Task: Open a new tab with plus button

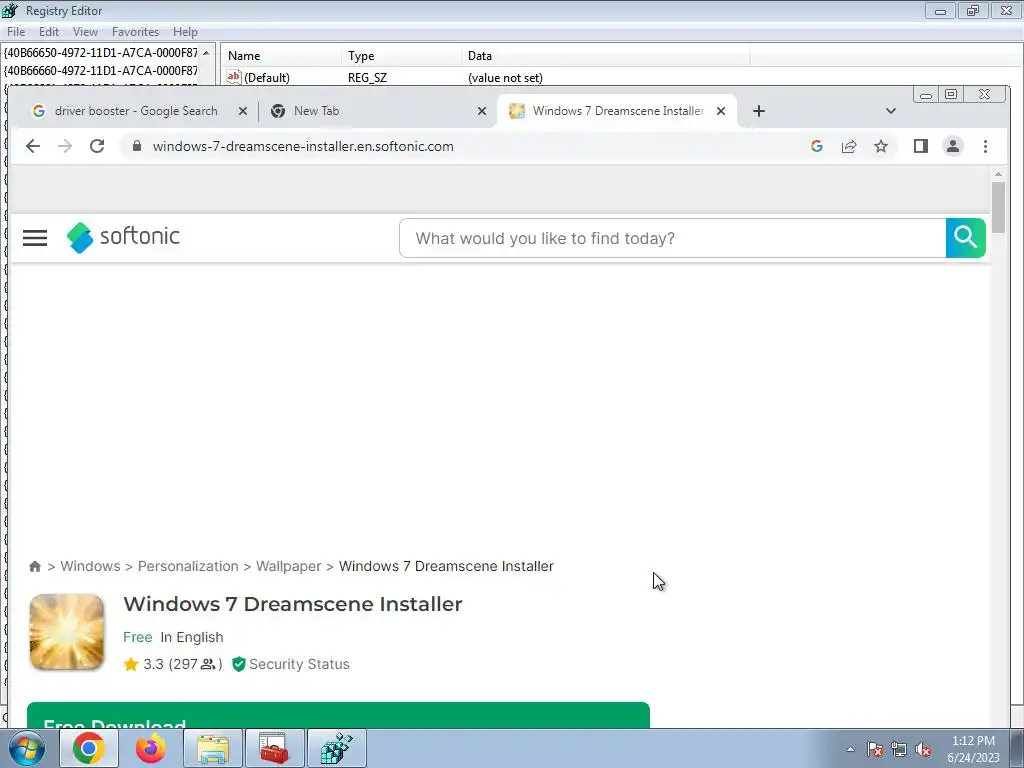Action: point(758,111)
